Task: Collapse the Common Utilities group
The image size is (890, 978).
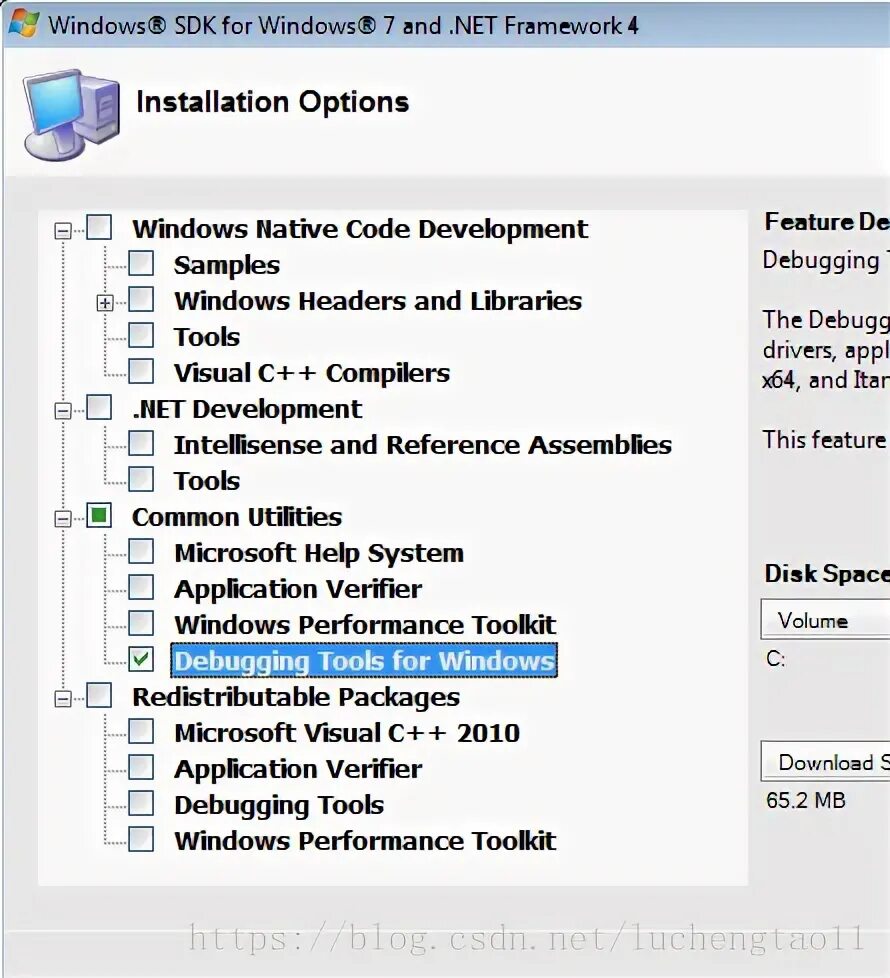Action: click(x=64, y=518)
